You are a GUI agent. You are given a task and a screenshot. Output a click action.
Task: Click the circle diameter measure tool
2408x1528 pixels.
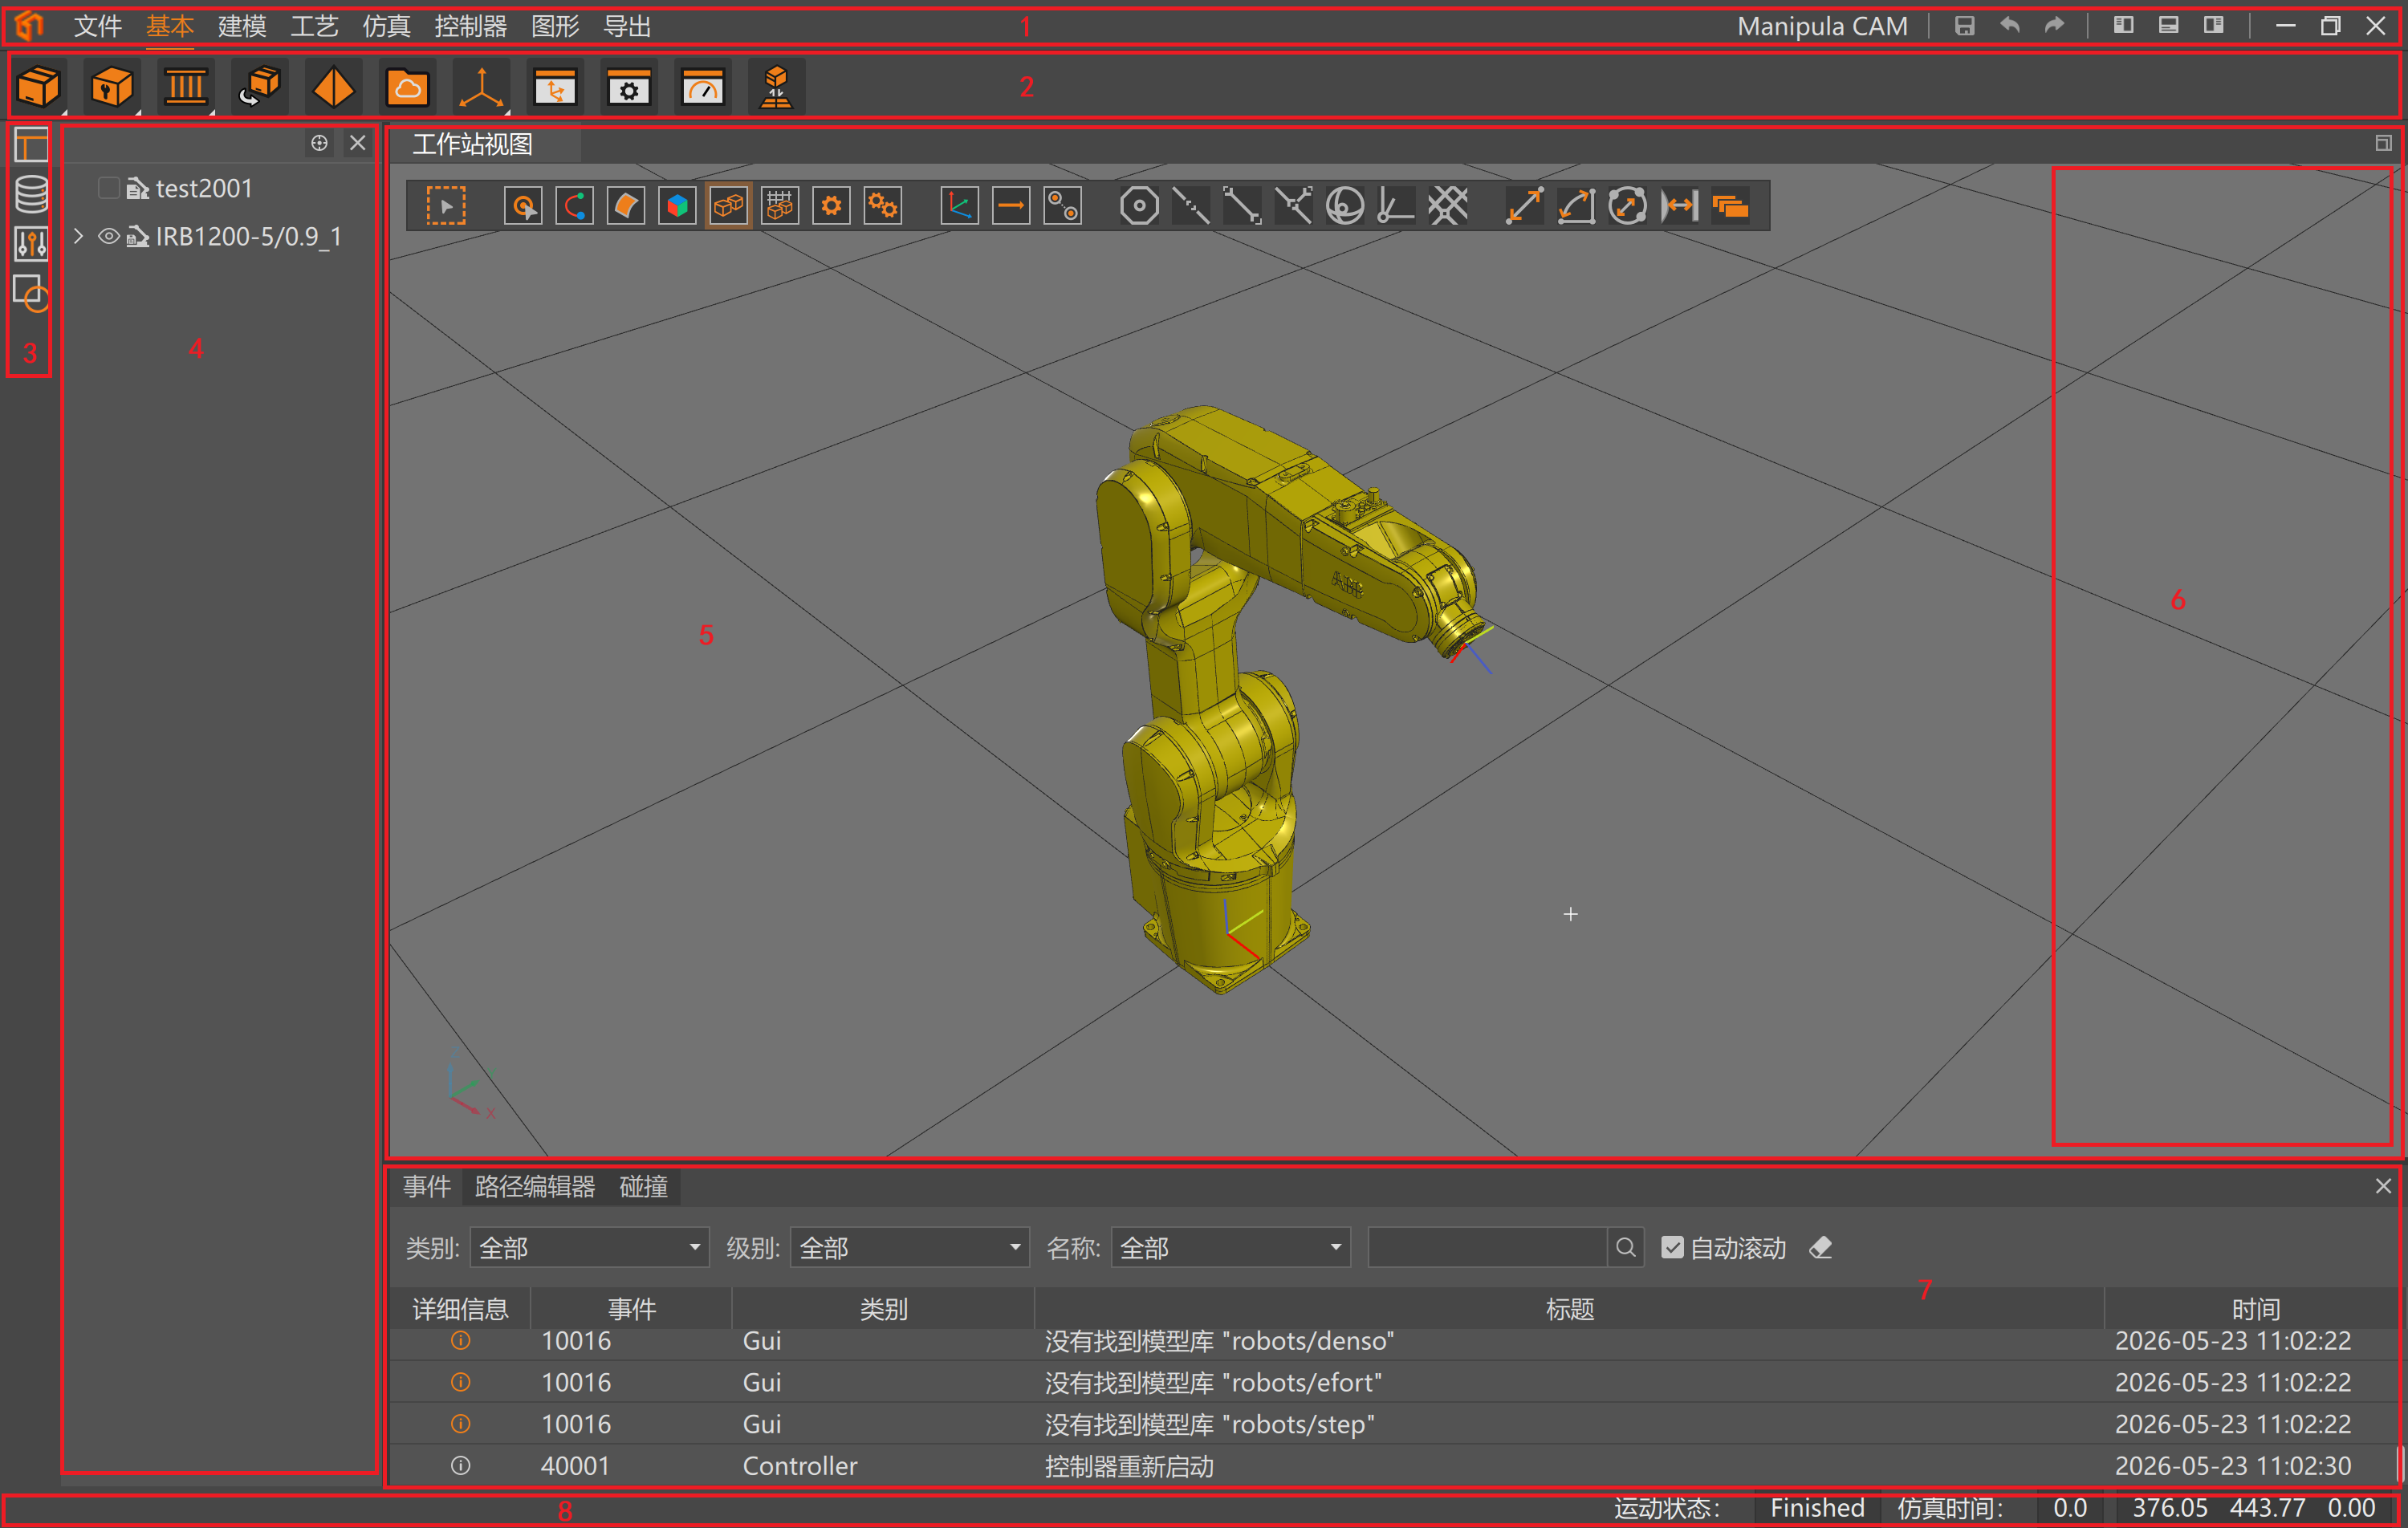pos(1628,206)
